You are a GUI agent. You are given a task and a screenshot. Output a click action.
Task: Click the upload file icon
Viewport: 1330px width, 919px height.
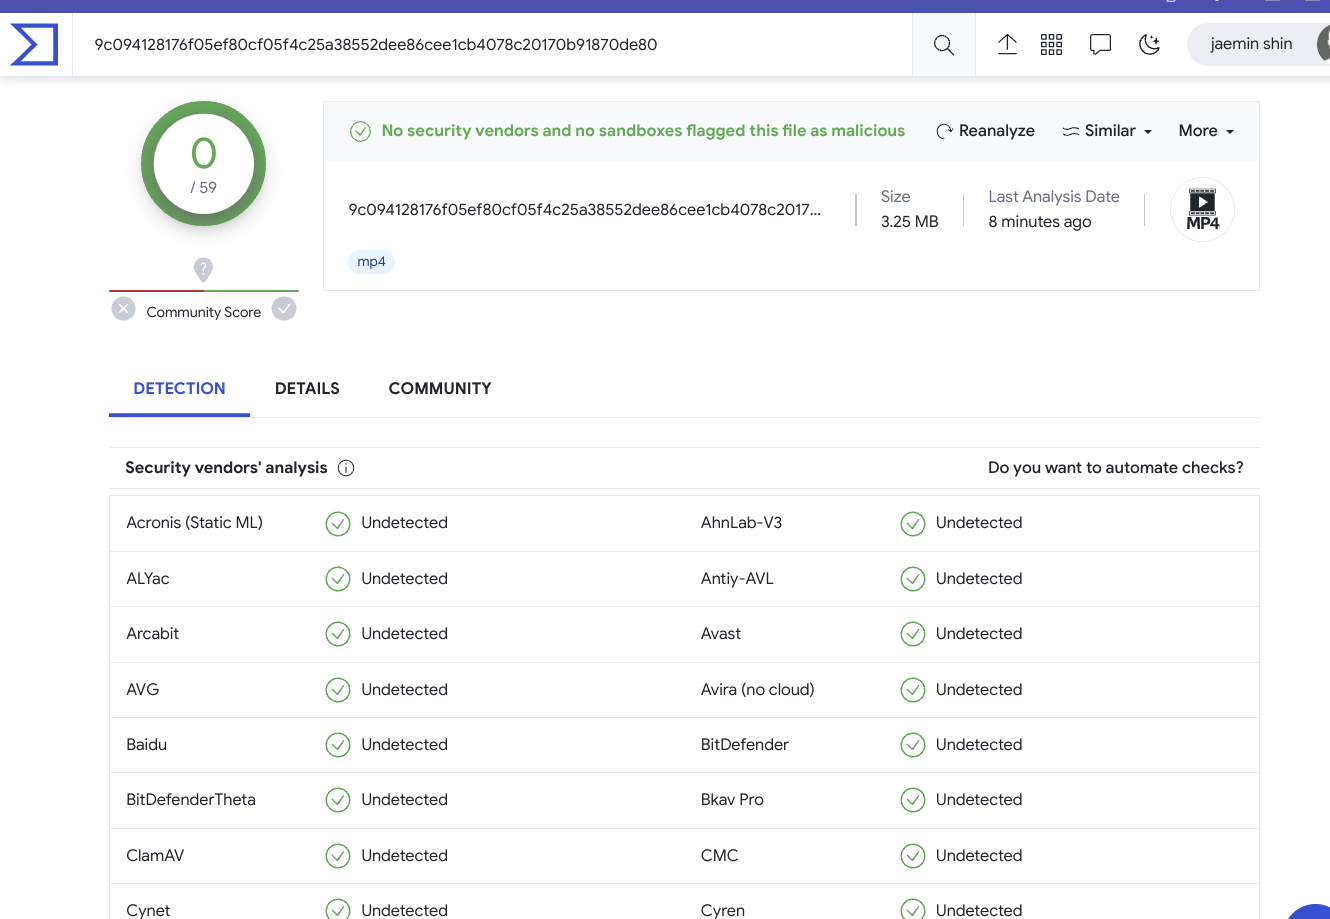(1007, 44)
